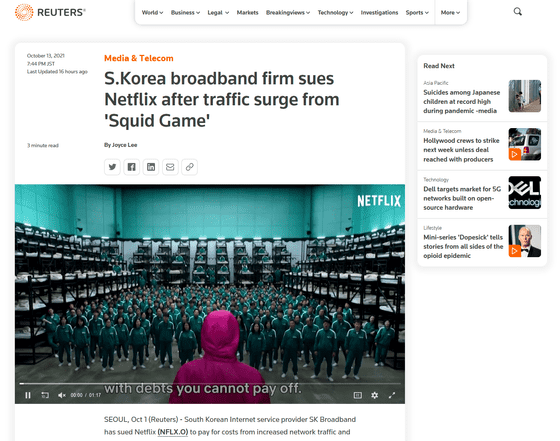560x441 pixels.
Task: Expand the Technology menu
Action: tap(335, 12)
